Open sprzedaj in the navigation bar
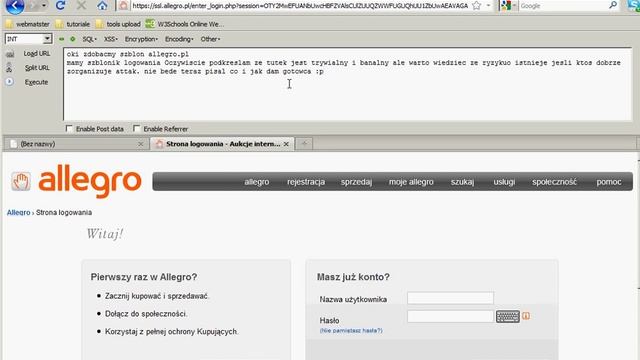Screen dimensions: 640x360 point(356,182)
